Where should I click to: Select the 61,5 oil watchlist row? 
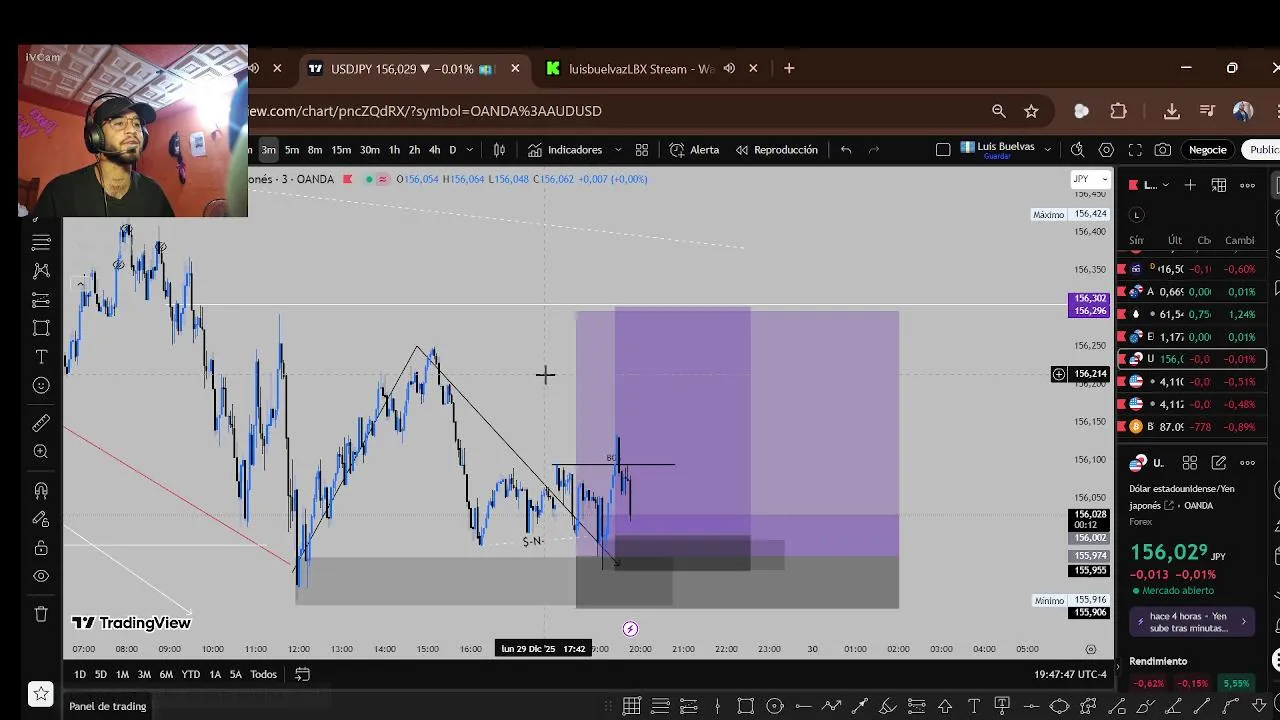[1193, 314]
